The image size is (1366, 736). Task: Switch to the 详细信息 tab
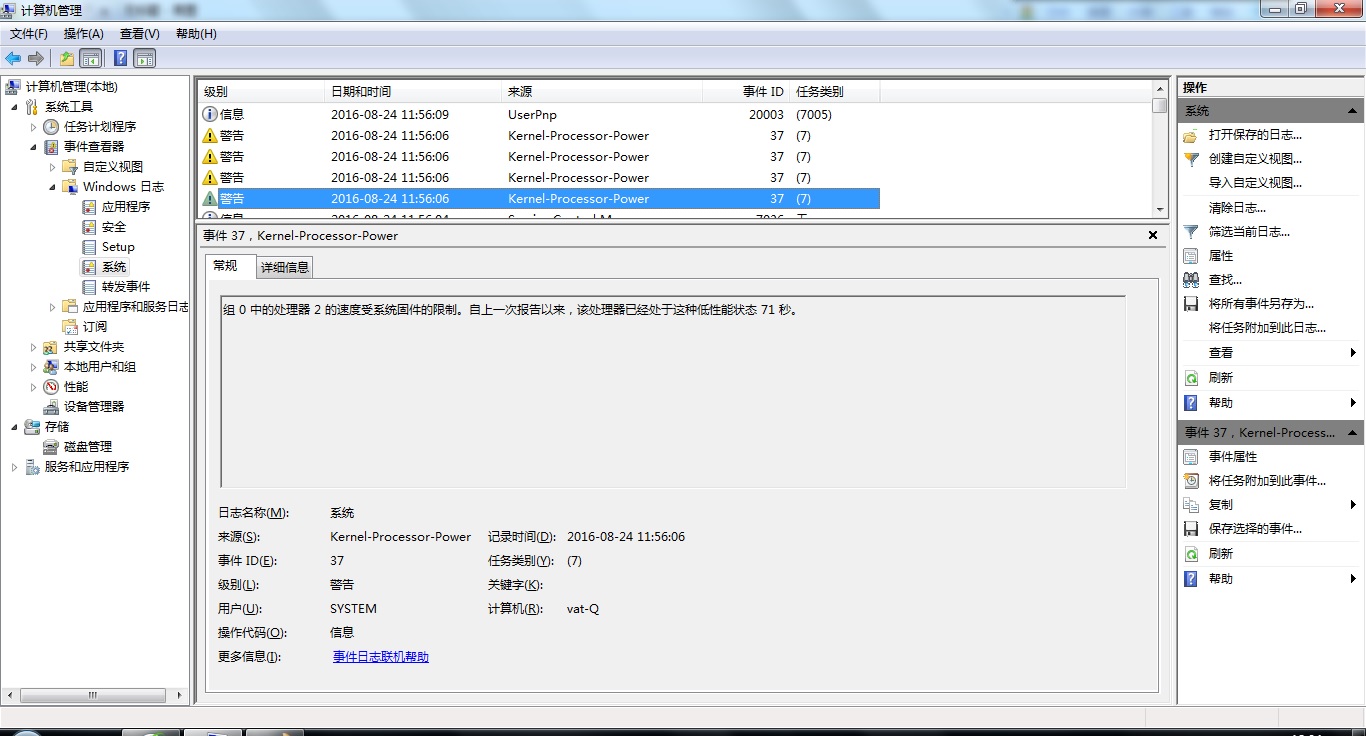282,266
